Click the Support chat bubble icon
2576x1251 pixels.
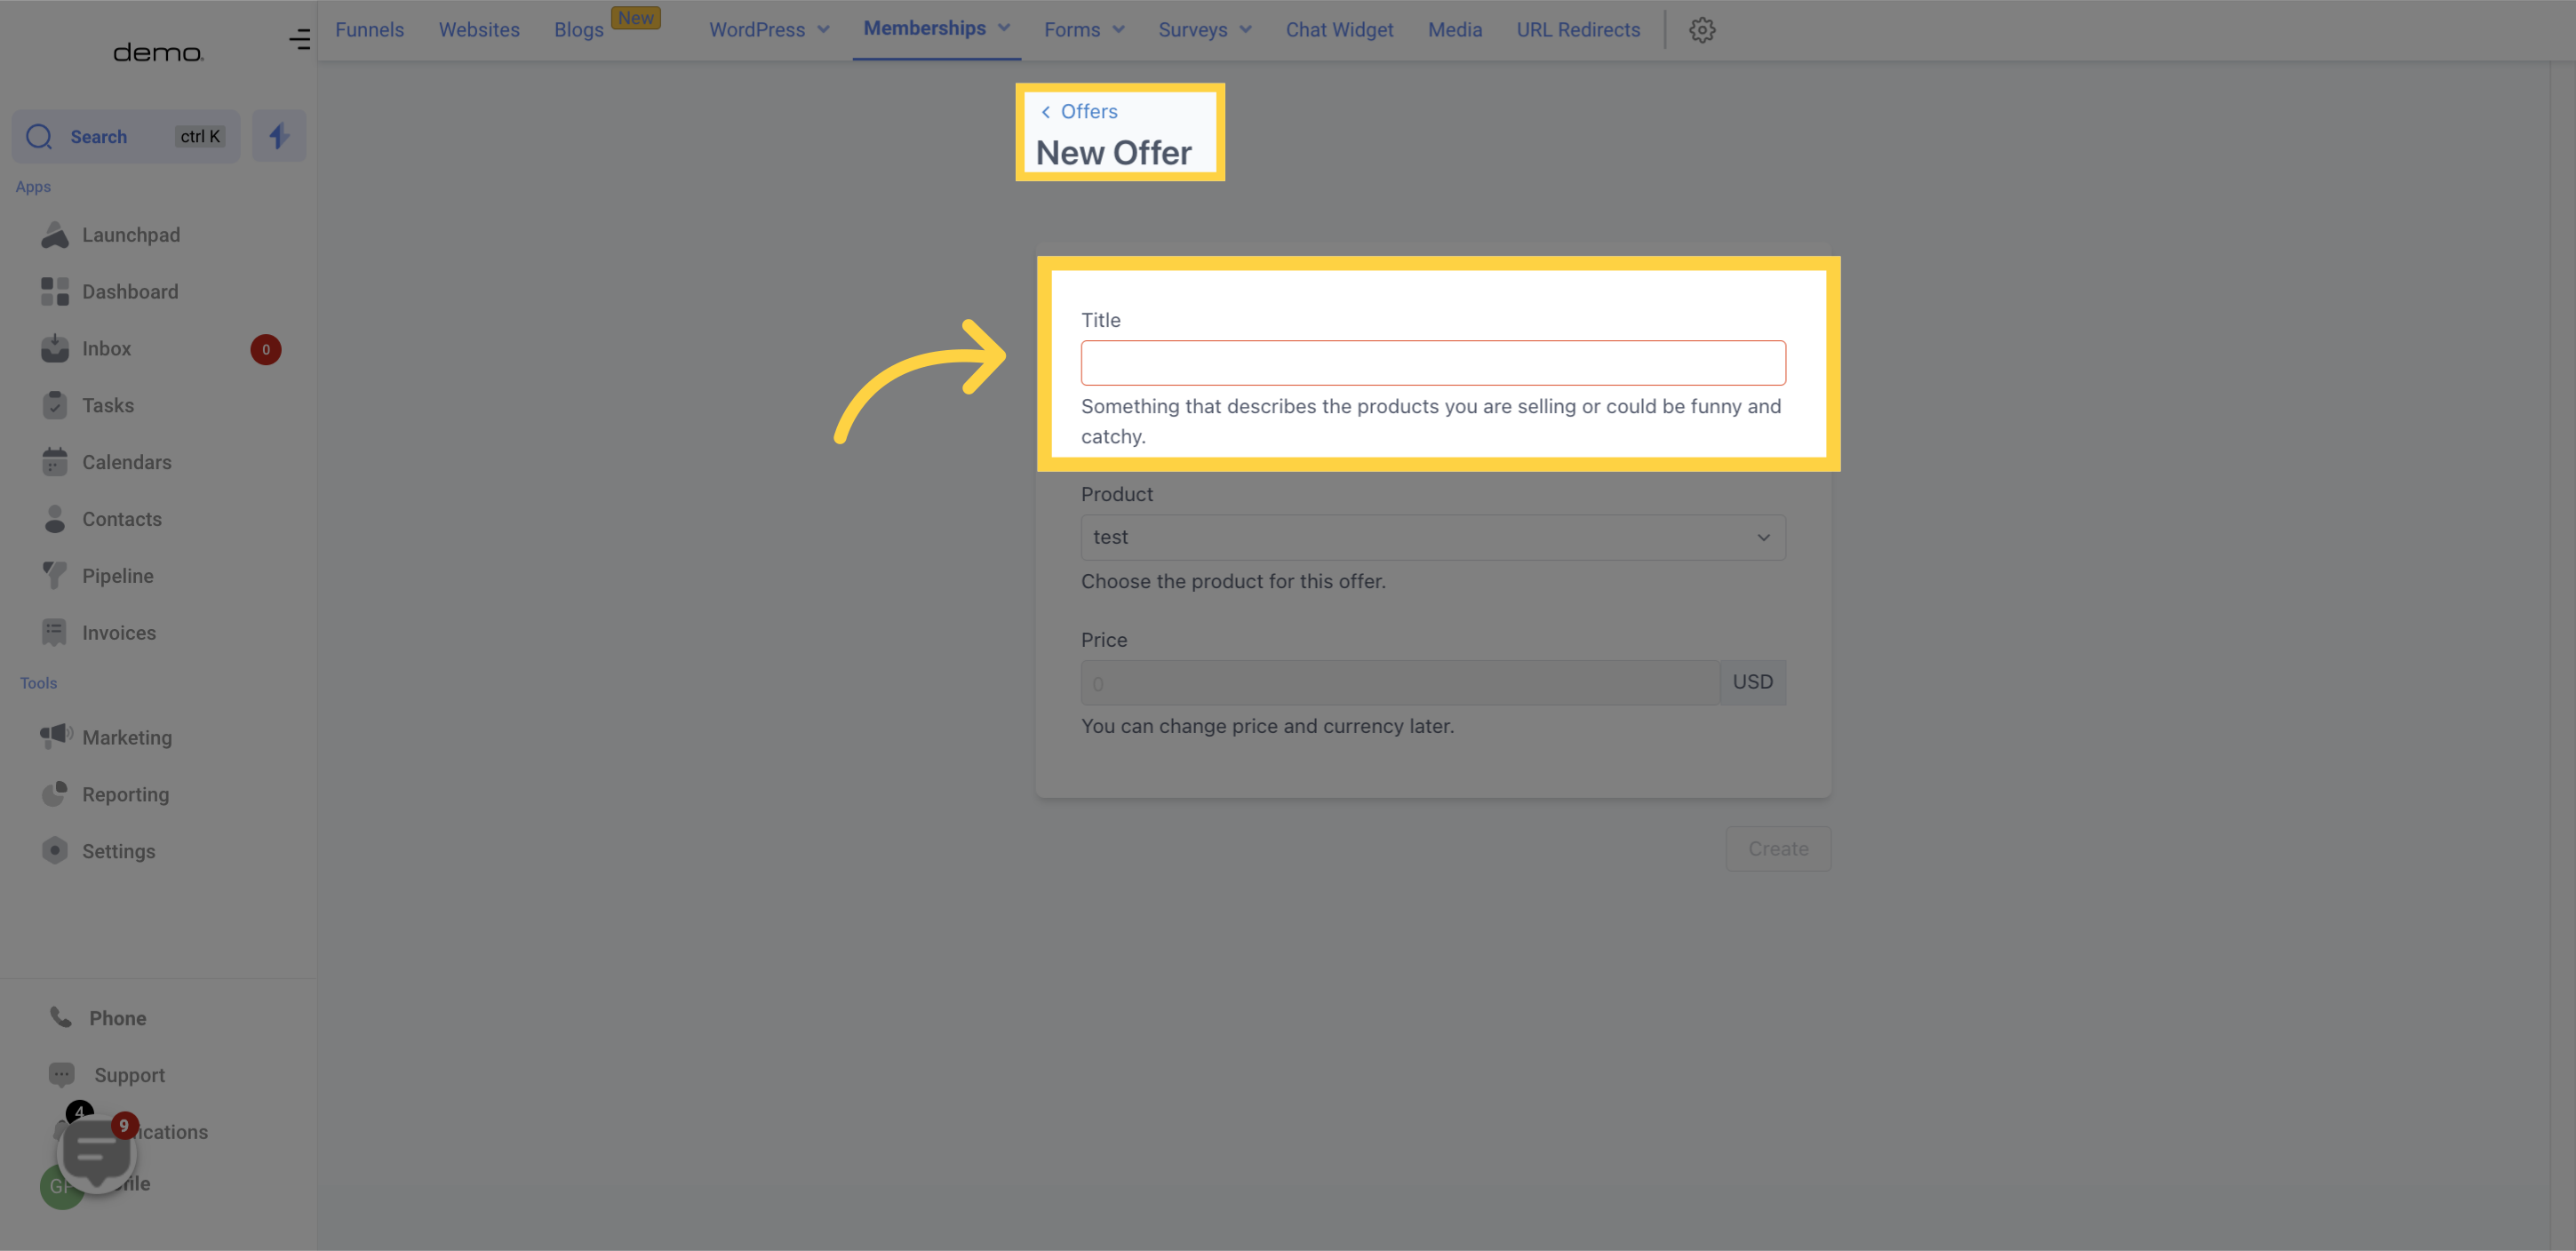click(62, 1075)
